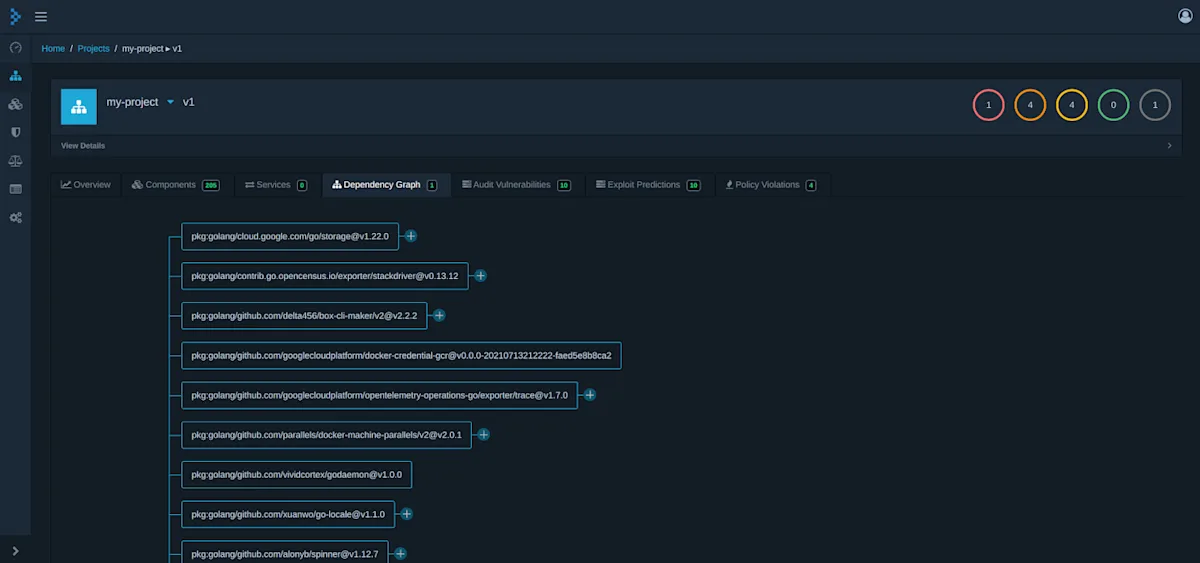Click the red critical count circle
The height and width of the screenshot is (563, 1200).
click(988, 105)
